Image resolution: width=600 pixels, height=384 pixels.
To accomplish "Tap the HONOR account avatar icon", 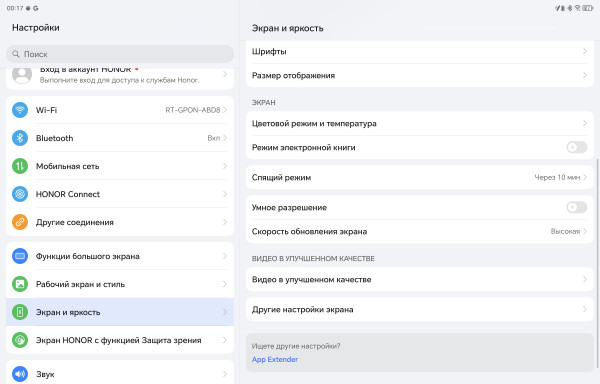I will coord(22,75).
